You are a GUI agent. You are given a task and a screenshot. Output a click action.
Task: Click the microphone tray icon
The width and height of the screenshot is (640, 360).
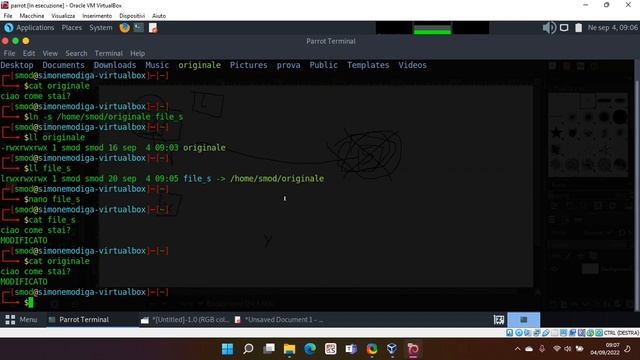[x=542, y=349]
